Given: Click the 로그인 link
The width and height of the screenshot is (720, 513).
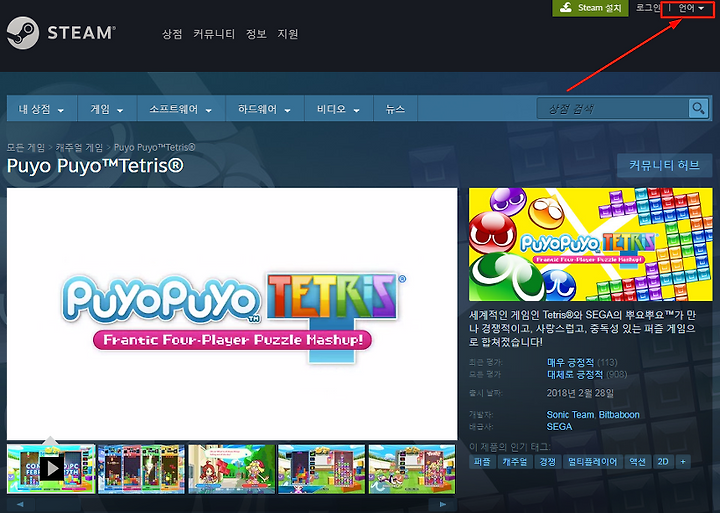Looking at the screenshot, I should (648, 8).
